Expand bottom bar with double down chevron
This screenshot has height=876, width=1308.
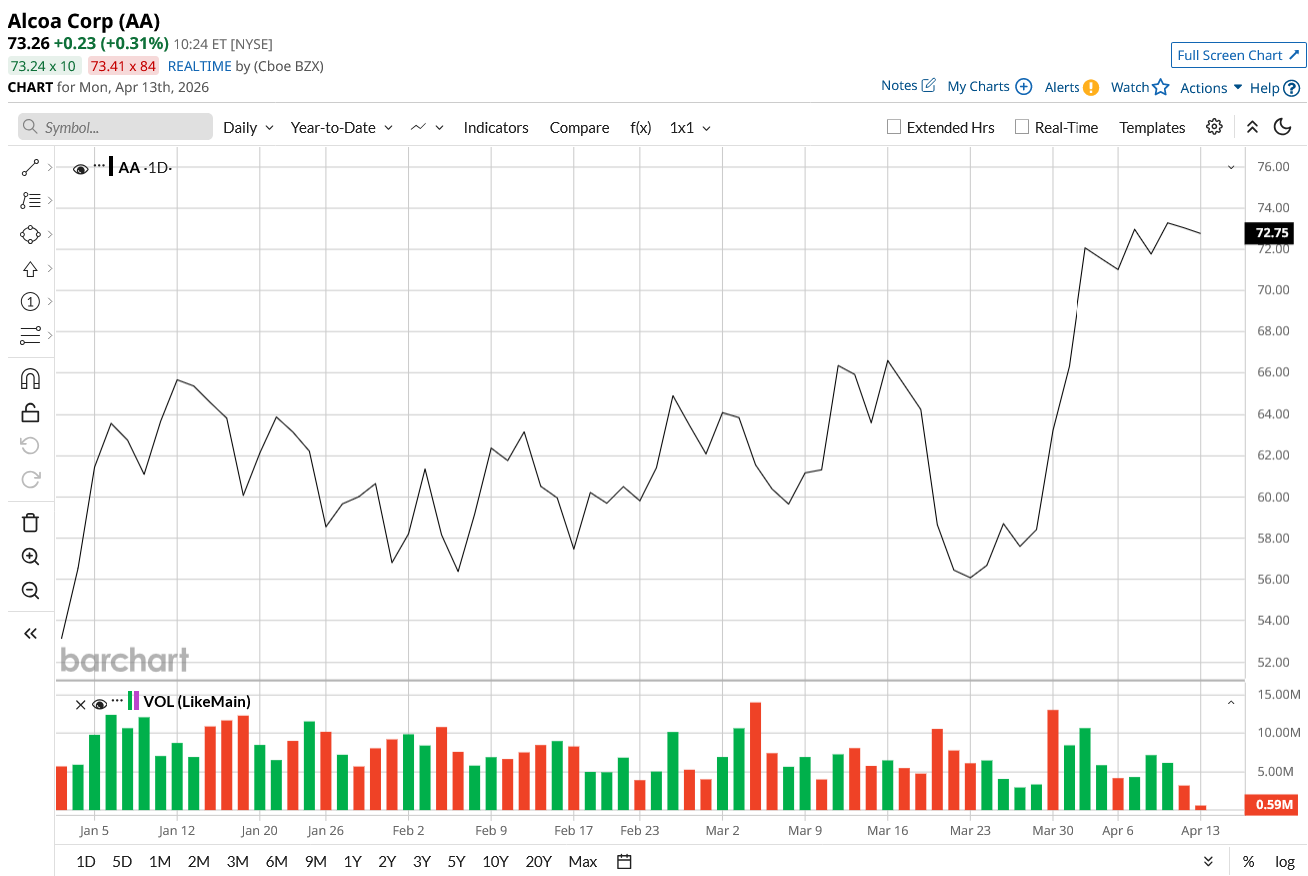pyautogui.click(x=1209, y=862)
